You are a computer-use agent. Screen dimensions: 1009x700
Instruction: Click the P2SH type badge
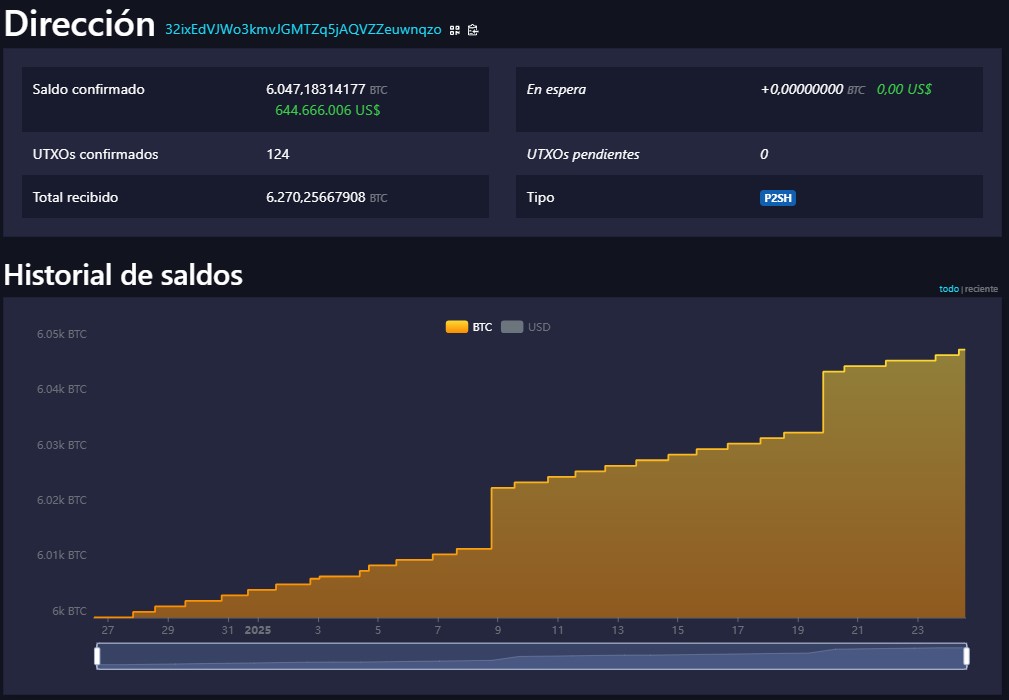click(x=777, y=198)
